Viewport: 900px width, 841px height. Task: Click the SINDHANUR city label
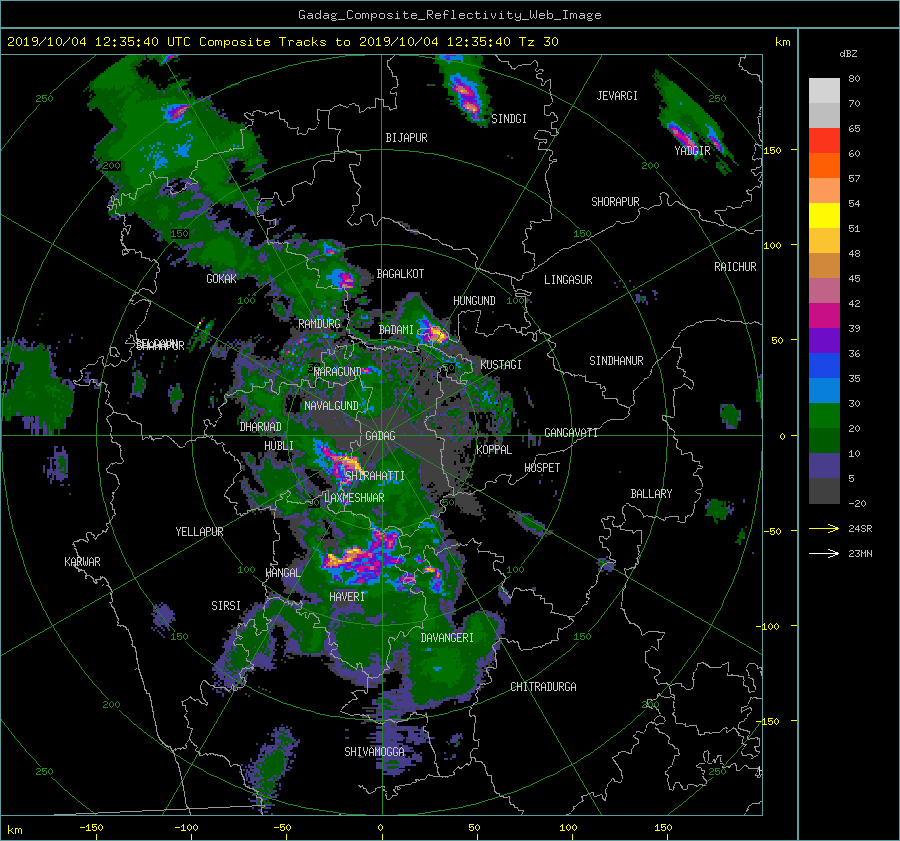[616, 361]
